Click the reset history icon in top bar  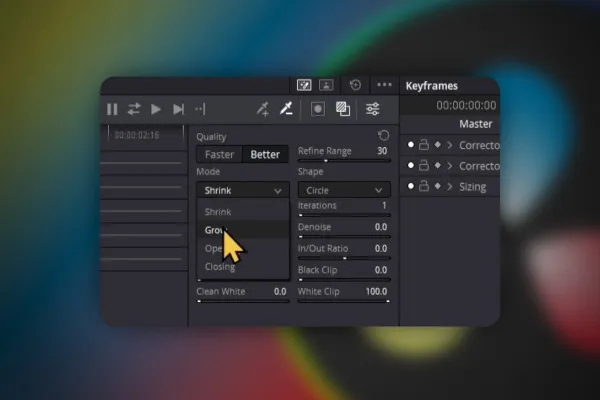coord(355,85)
